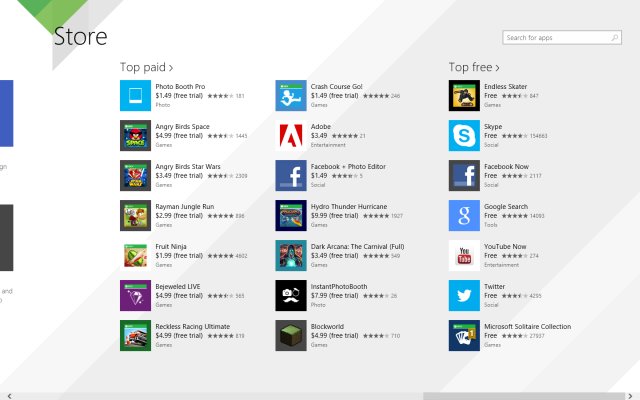
Task: Select the Bejeweled LIVE icon
Action: [x=135, y=296]
